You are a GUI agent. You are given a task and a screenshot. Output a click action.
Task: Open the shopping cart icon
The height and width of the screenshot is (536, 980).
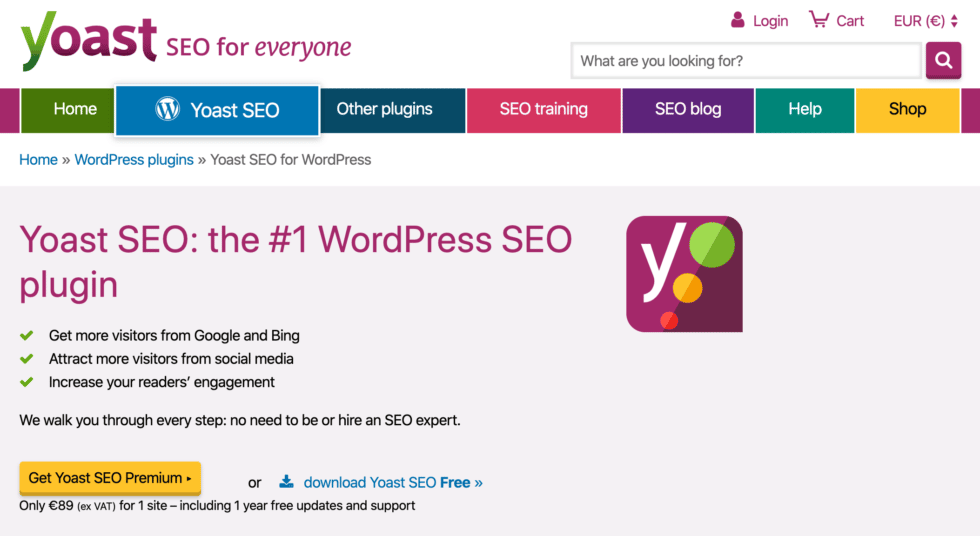pos(819,19)
